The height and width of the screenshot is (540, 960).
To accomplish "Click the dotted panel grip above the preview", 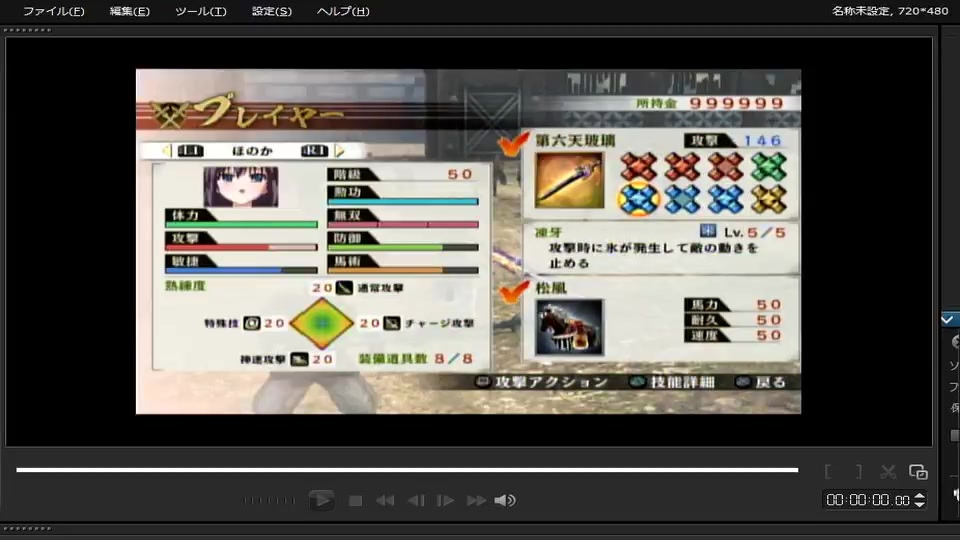I will click(28, 30).
